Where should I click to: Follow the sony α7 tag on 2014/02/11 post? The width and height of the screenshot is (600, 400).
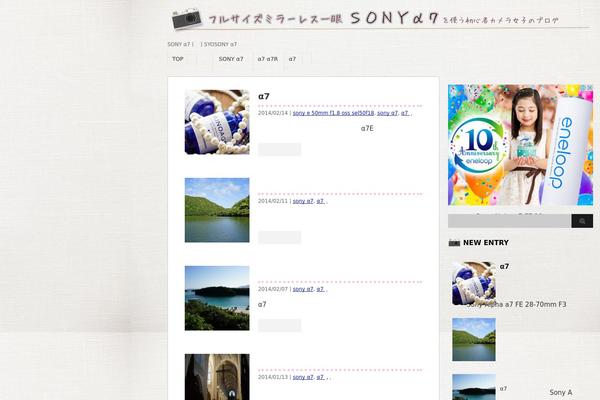(303, 201)
